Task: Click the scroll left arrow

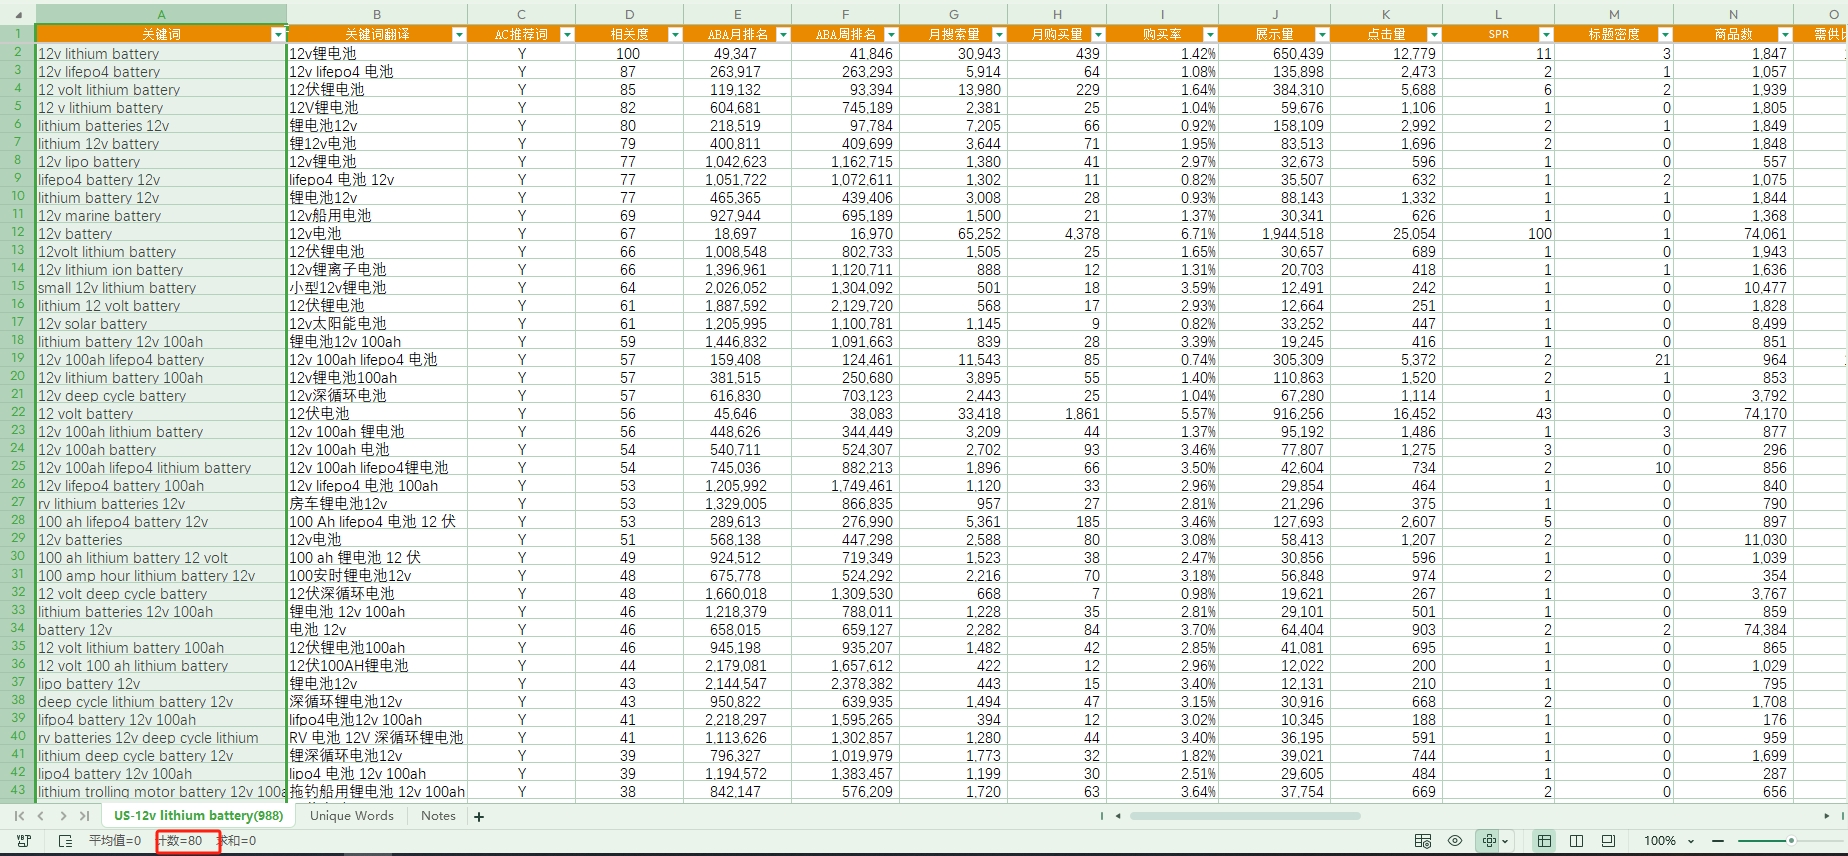Action: coord(1118,816)
